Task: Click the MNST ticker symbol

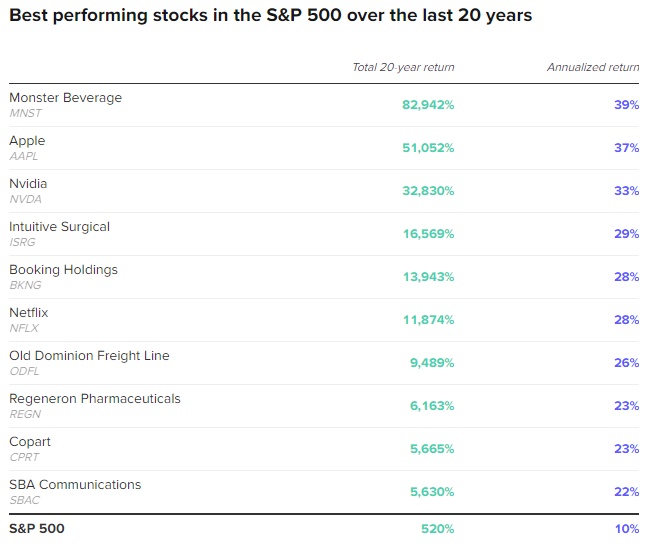Action: pyautogui.click(x=25, y=113)
